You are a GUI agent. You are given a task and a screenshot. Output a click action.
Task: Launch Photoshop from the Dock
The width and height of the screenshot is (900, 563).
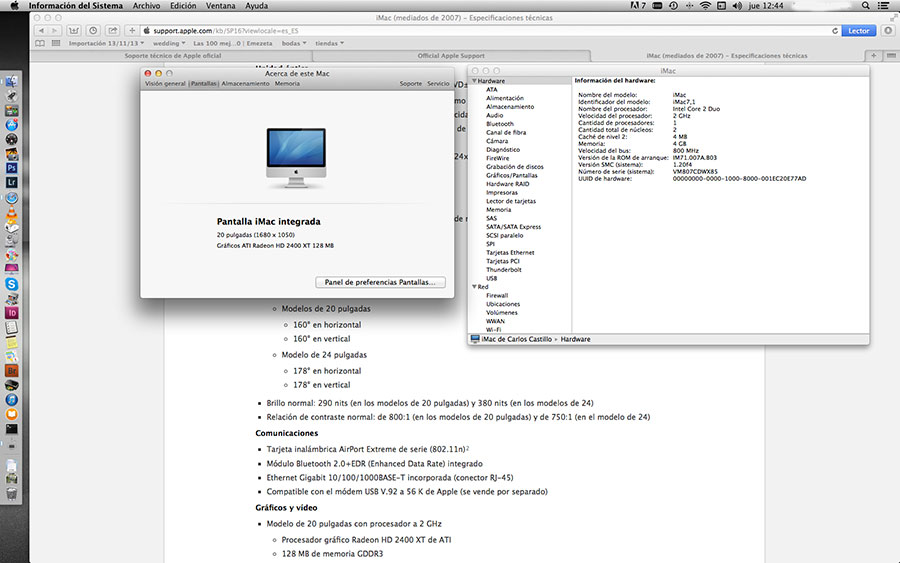(11, 168)
